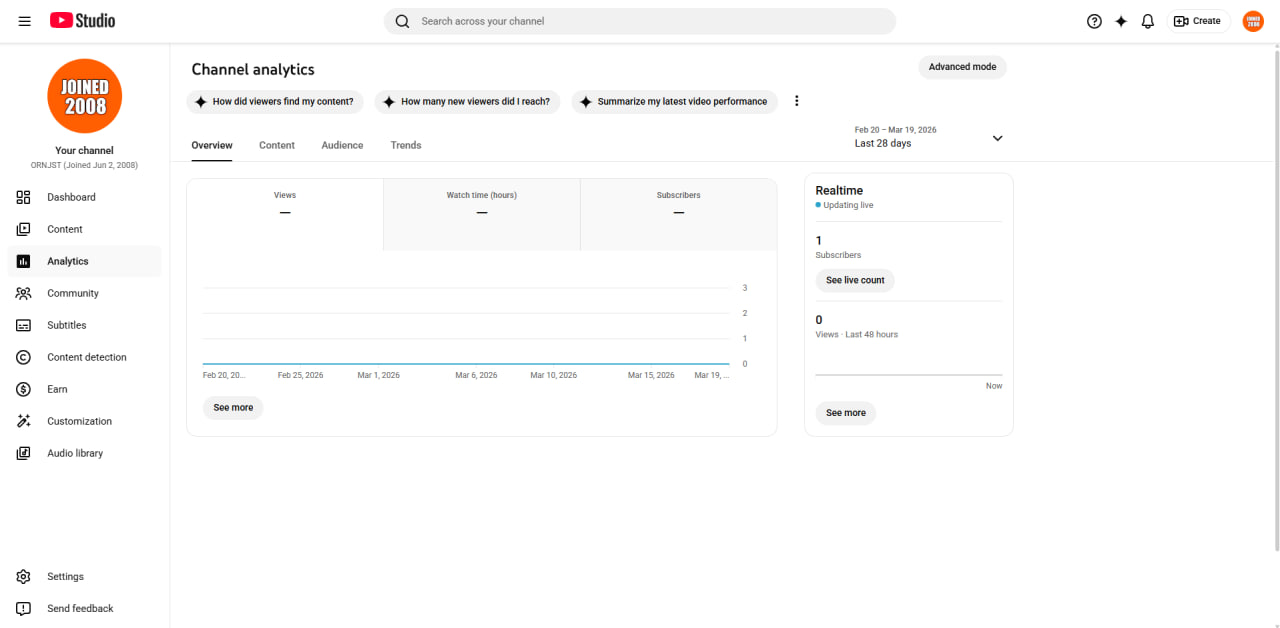Click the YouTube Studio logo
Viewport: 1280px width, 628px height.
click(x=82, y=20)
